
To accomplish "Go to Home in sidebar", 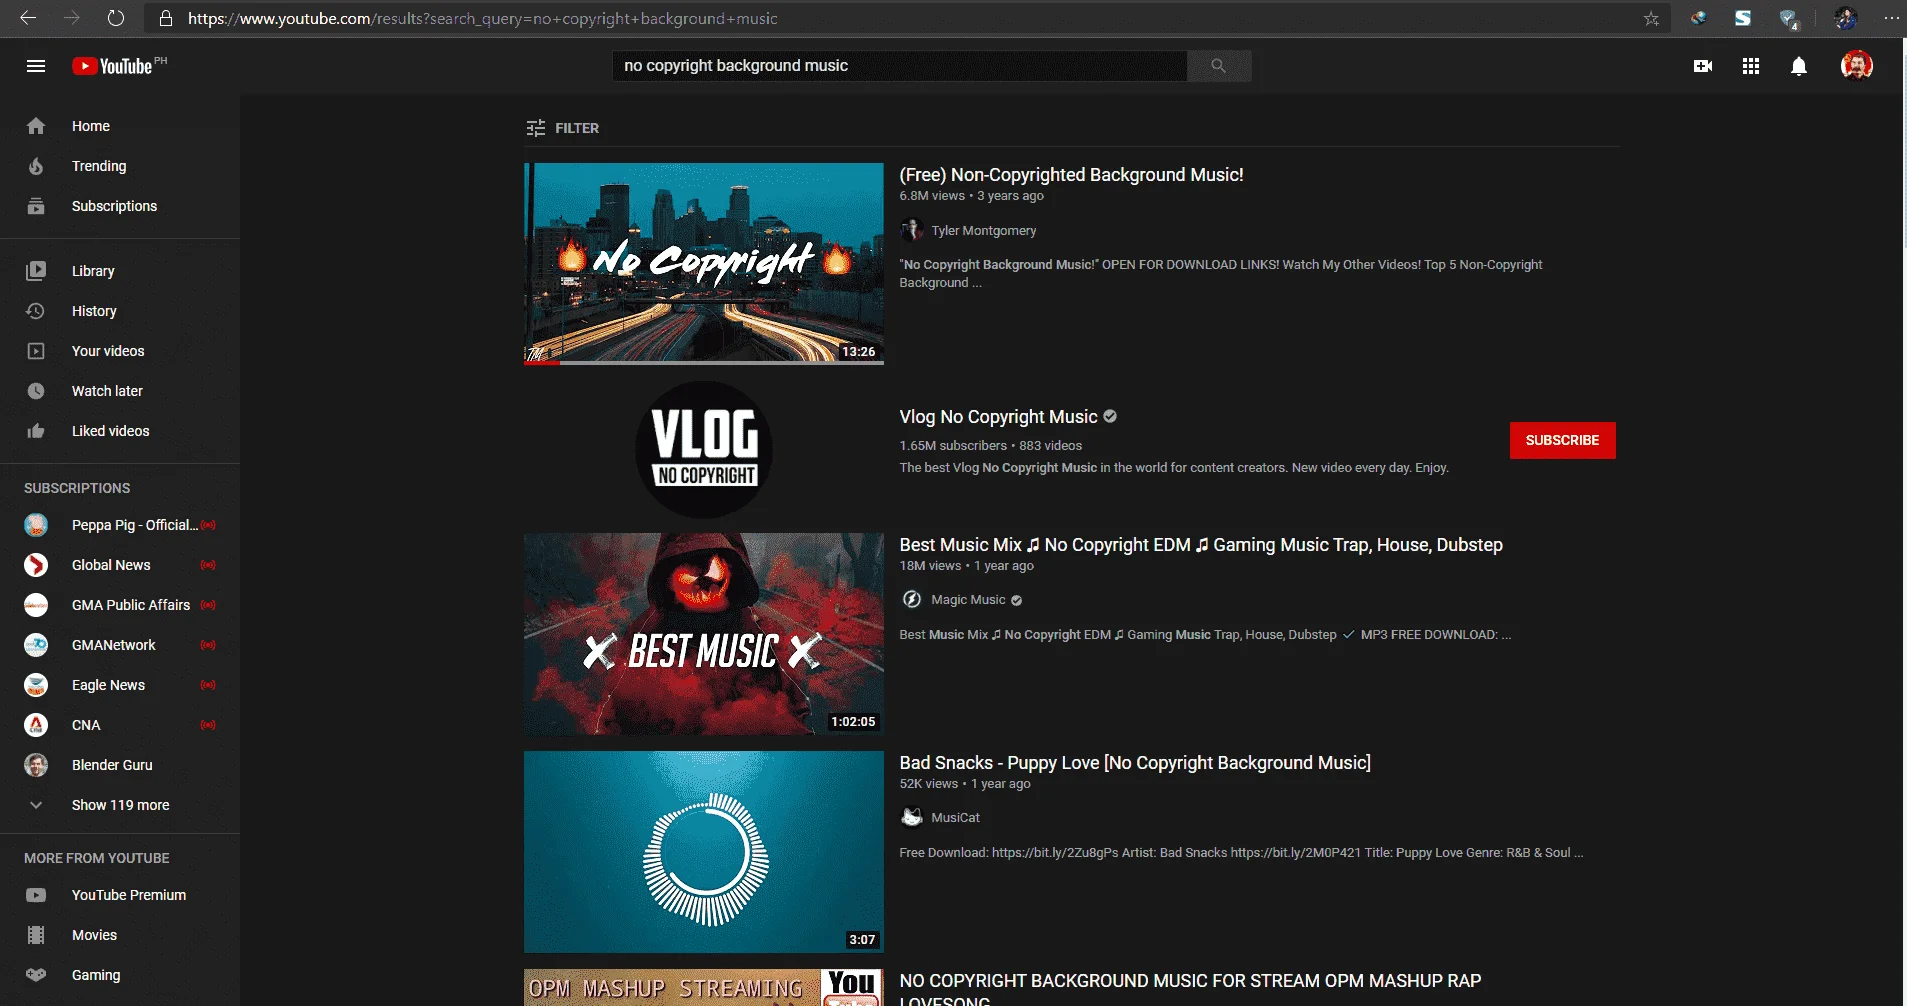I will pos(120,126).
